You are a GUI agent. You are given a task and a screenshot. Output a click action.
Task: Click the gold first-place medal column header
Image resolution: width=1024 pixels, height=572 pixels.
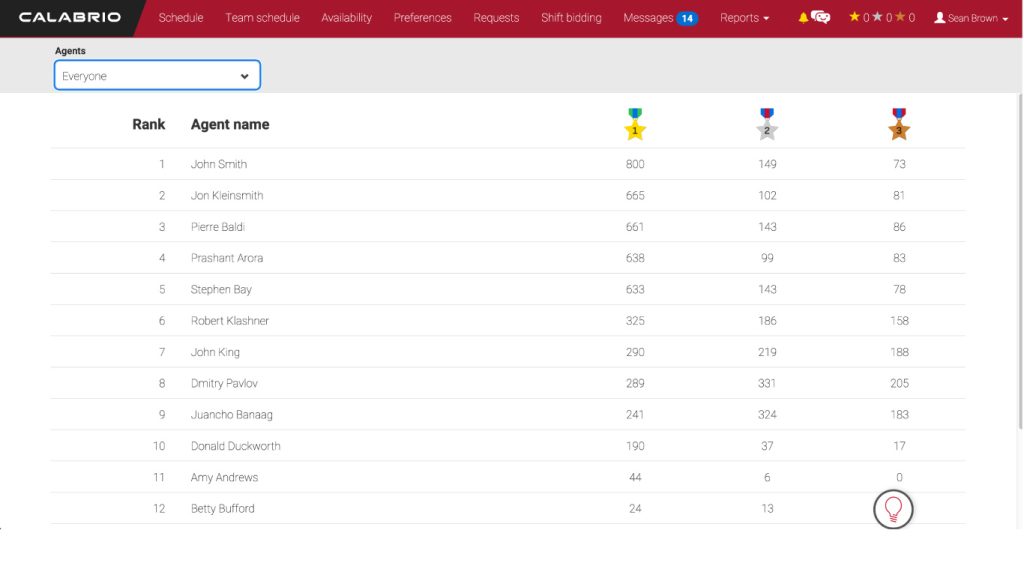pos(635,124)
